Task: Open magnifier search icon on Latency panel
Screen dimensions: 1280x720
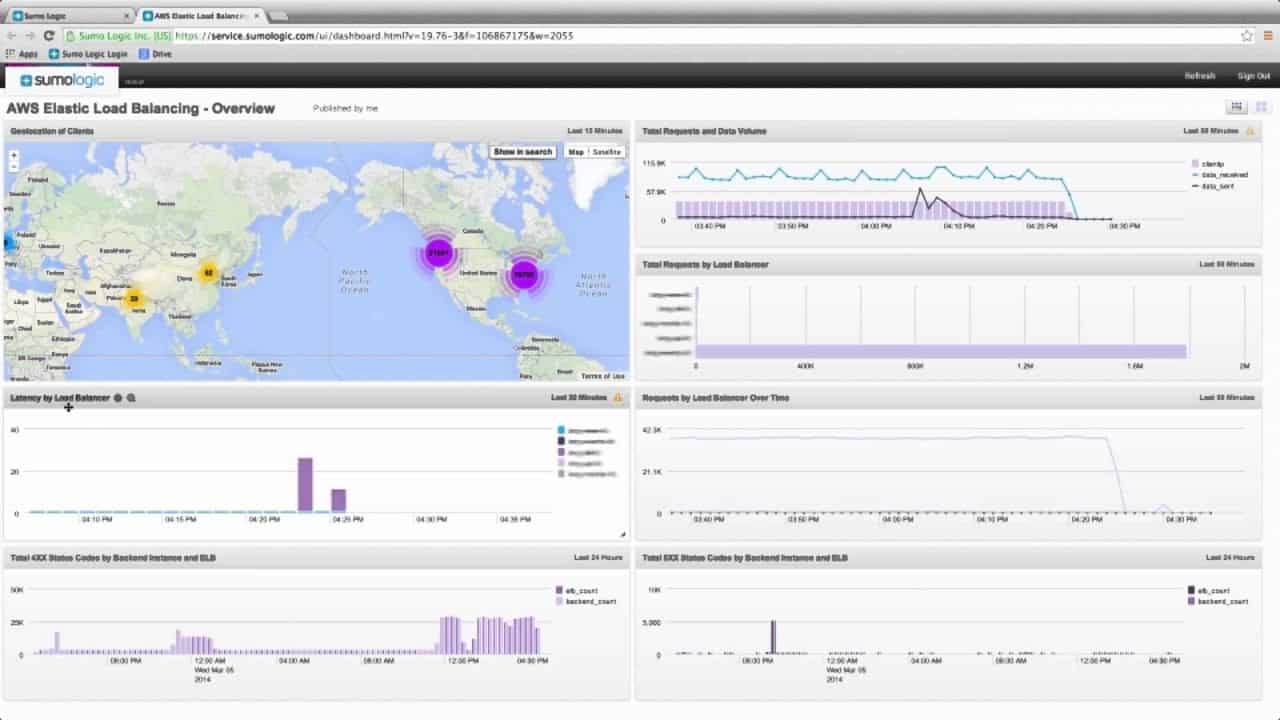Action: (131, 398)
